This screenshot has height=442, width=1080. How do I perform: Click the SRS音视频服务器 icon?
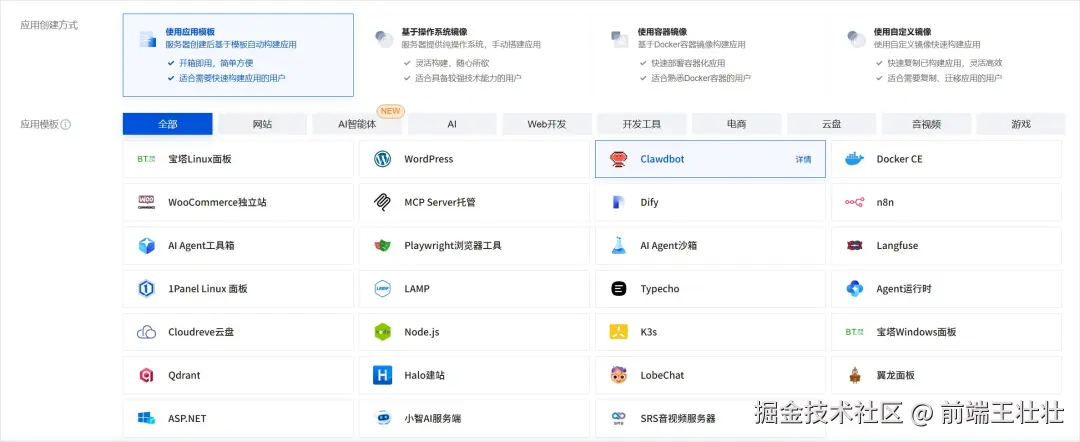619,419
